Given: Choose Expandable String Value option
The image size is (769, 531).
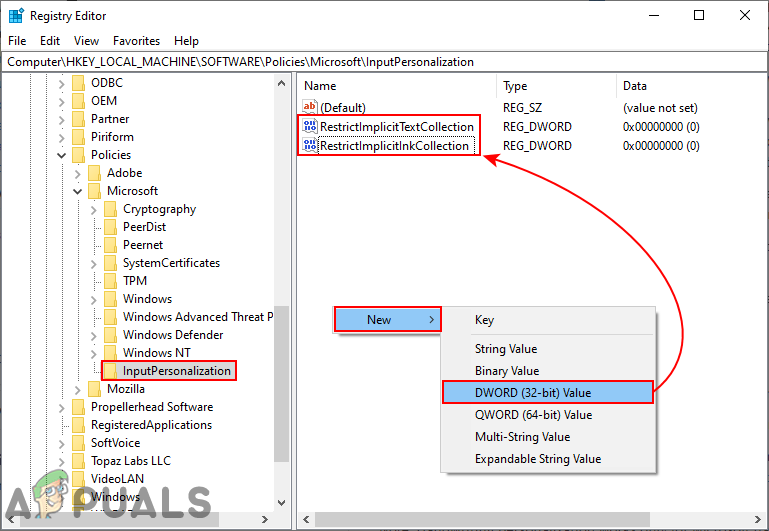Looking at the screenshot, I should click(548, 459).
